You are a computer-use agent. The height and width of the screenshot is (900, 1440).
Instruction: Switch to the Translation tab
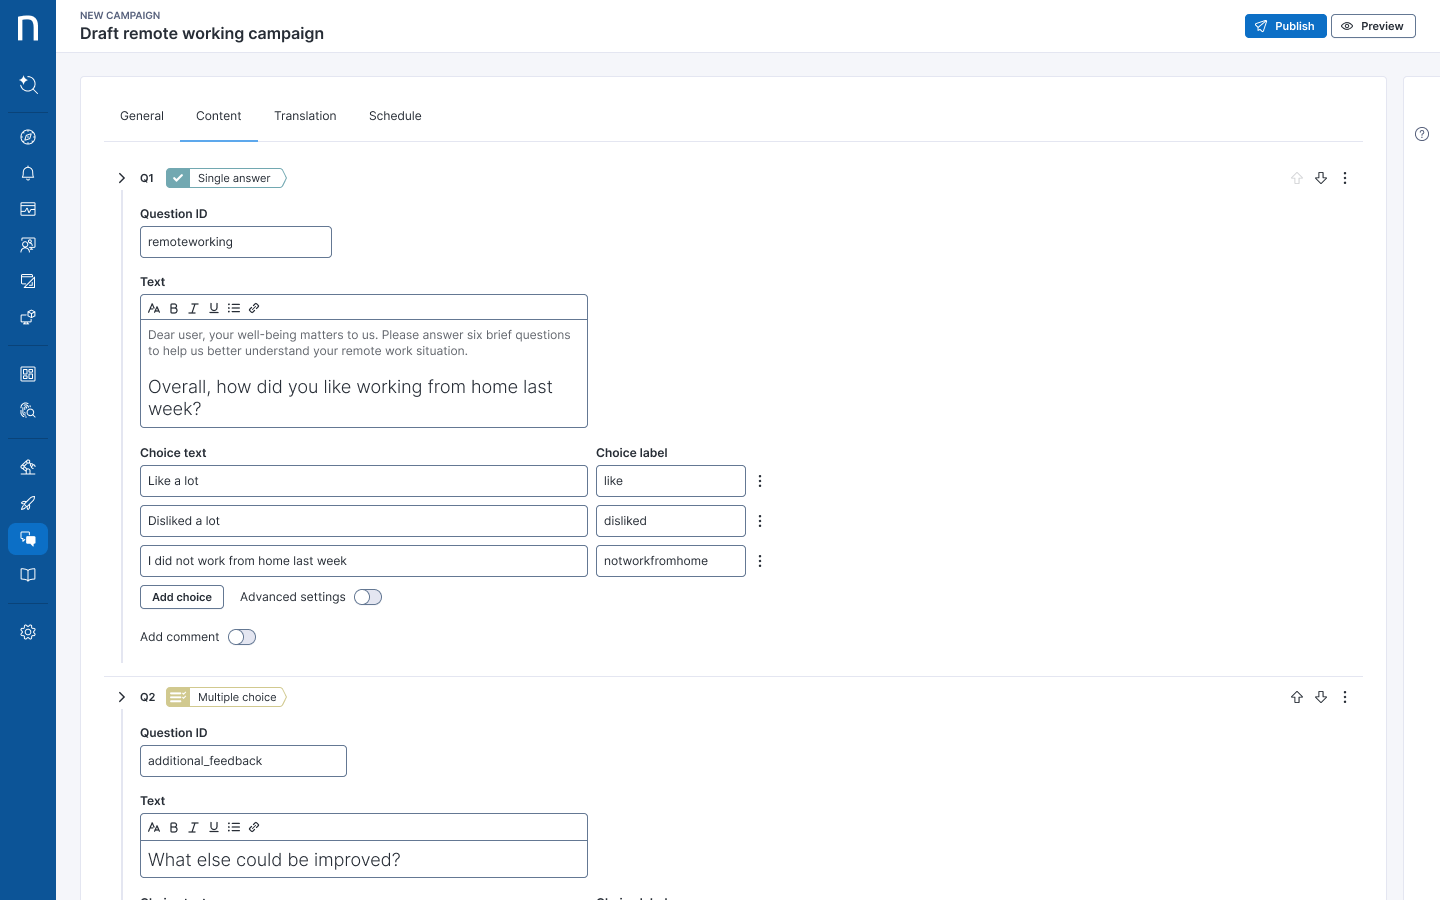[x=305, y=116]
